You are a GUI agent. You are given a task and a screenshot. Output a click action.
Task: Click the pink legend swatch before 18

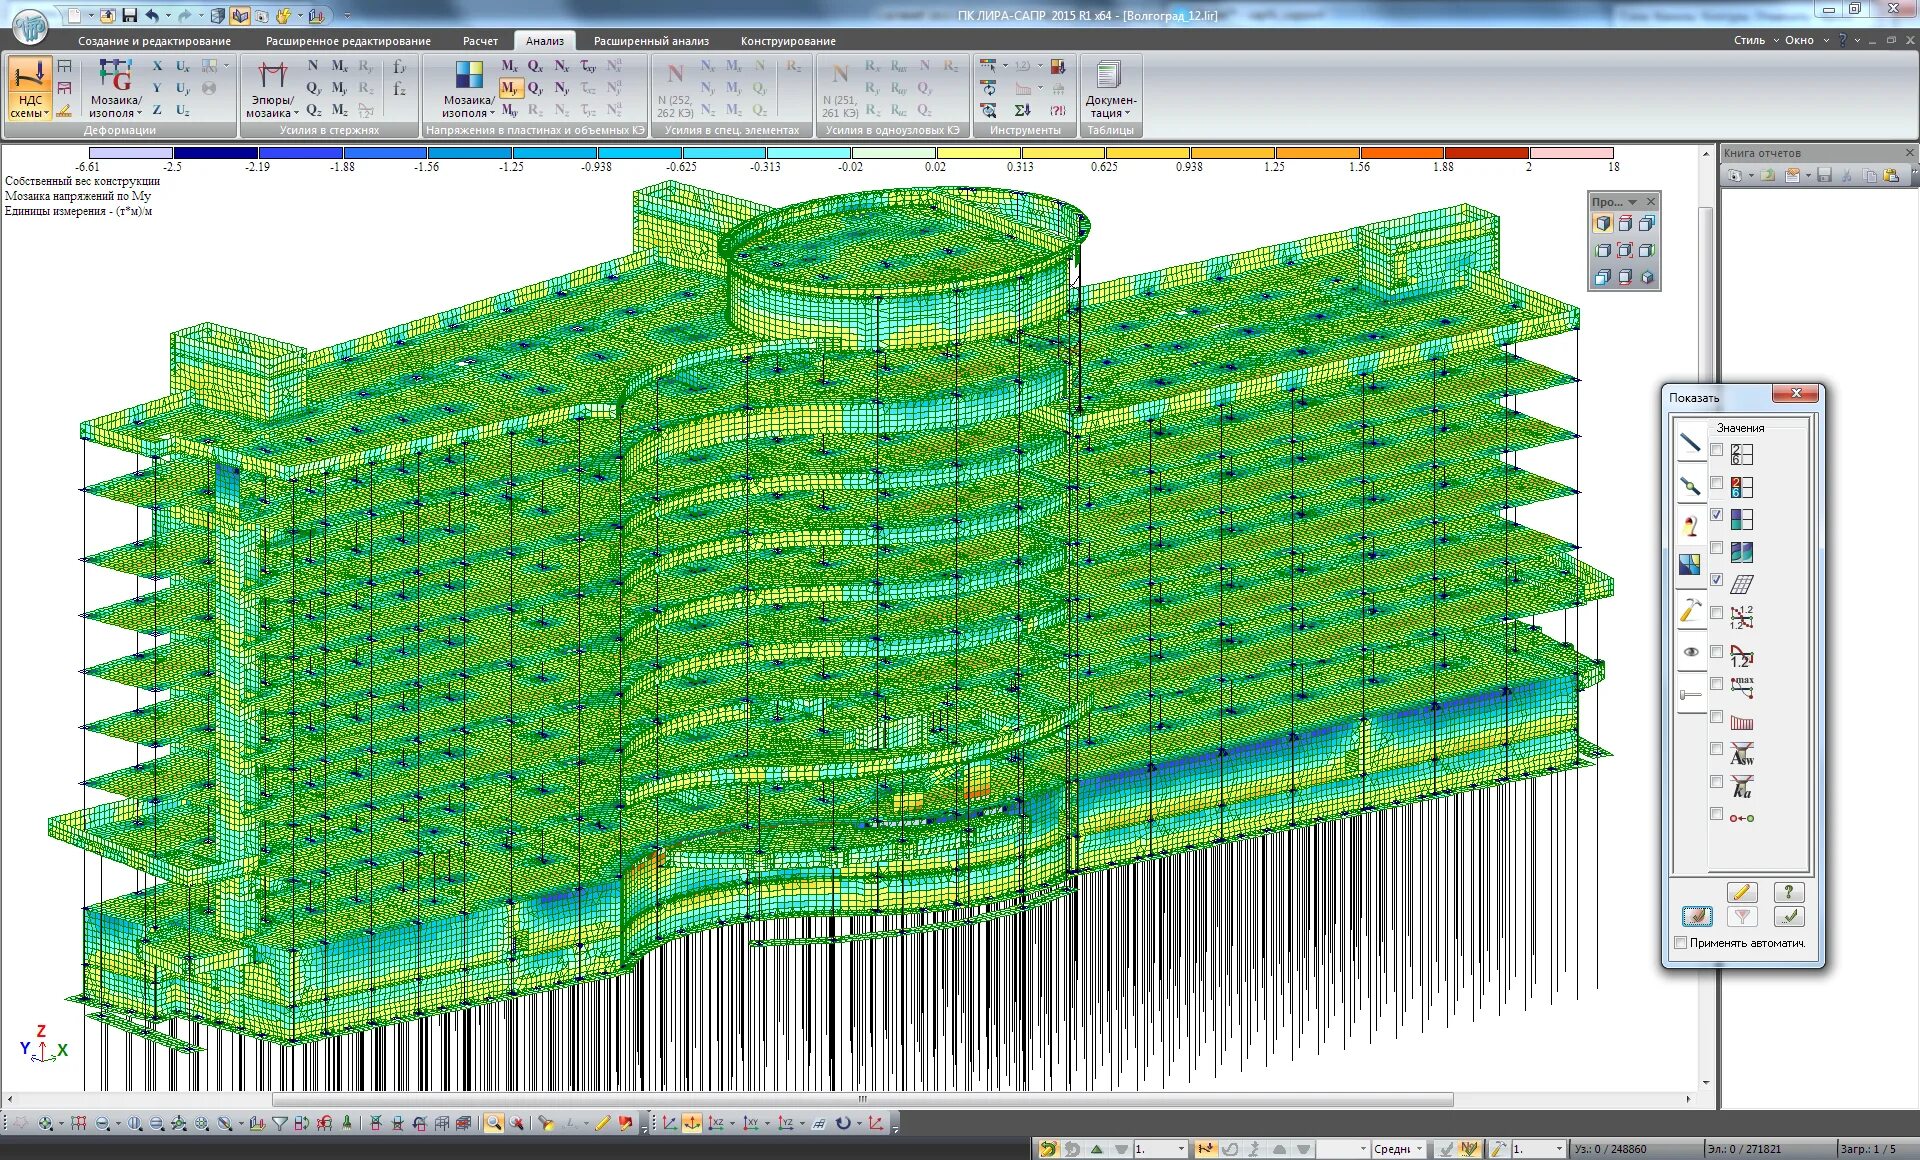tap(1571, 153)
